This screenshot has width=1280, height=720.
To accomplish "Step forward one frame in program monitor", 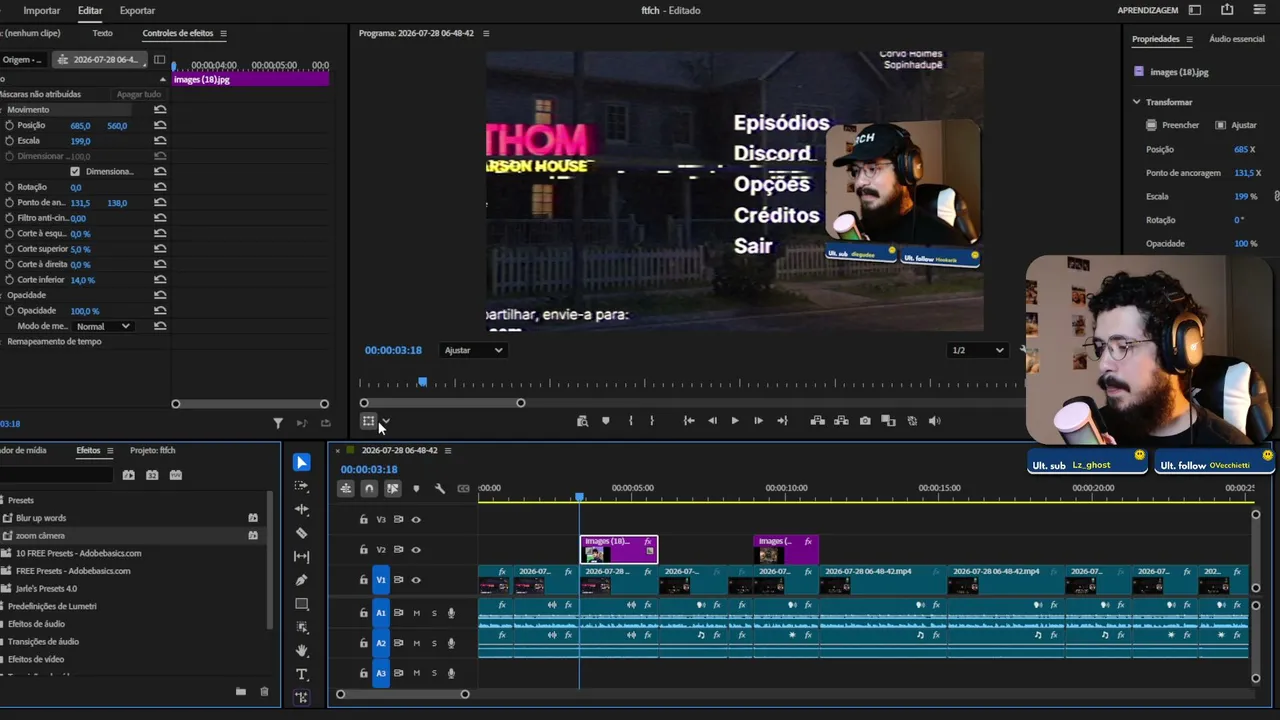I will (758, 421).
